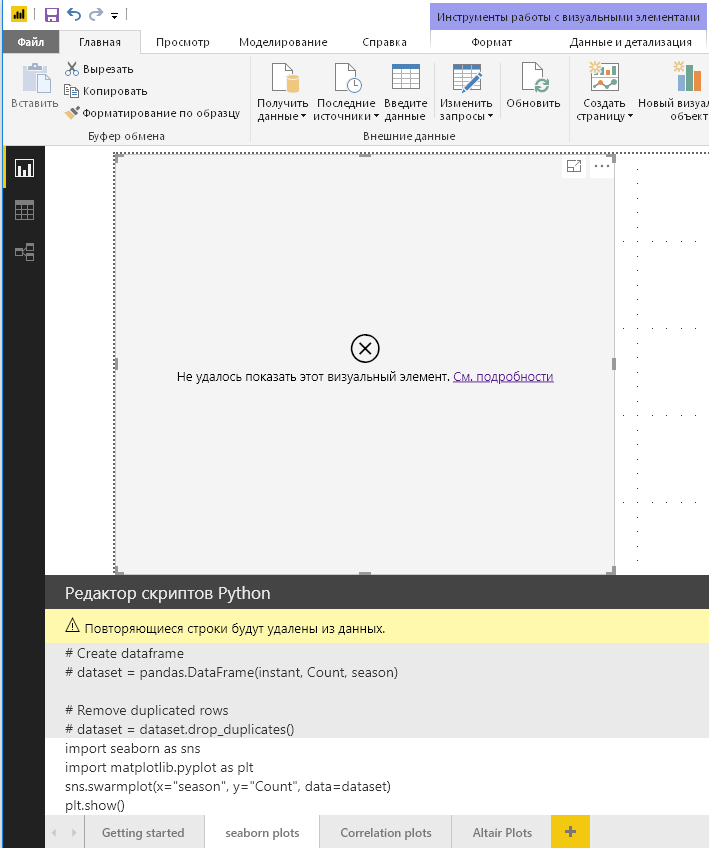Click Новый визуальный объект button
This screenshot has height=848, width=709.
(673, 92)
